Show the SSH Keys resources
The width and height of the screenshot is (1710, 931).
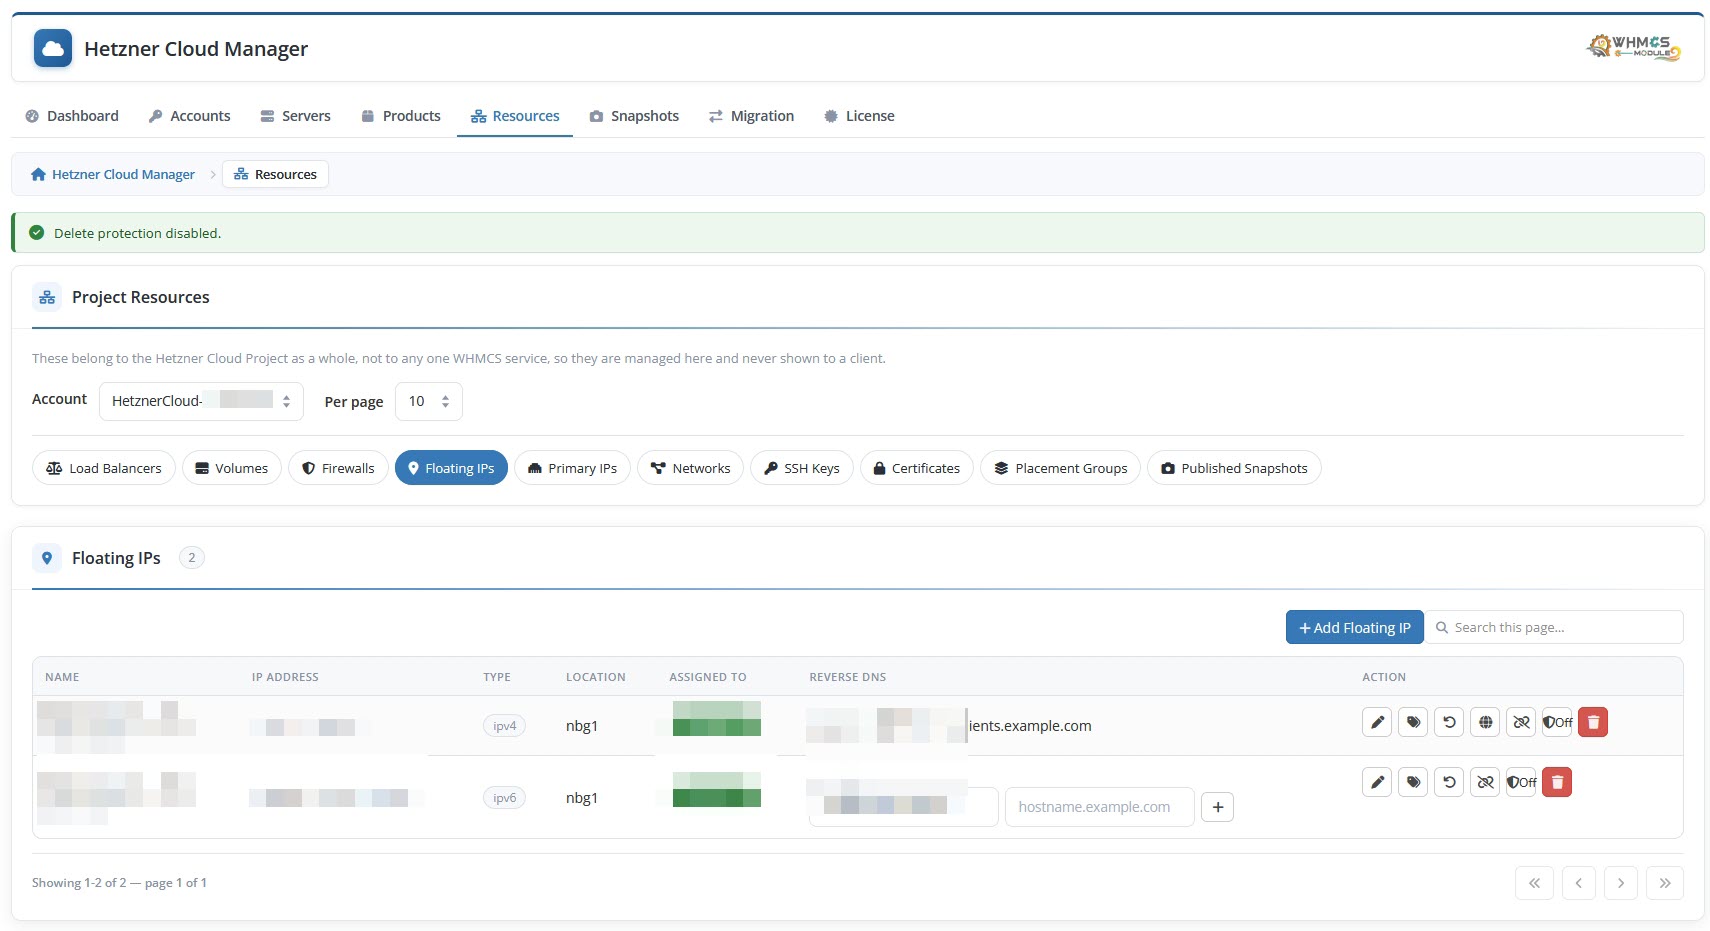(x=802, y=468)
